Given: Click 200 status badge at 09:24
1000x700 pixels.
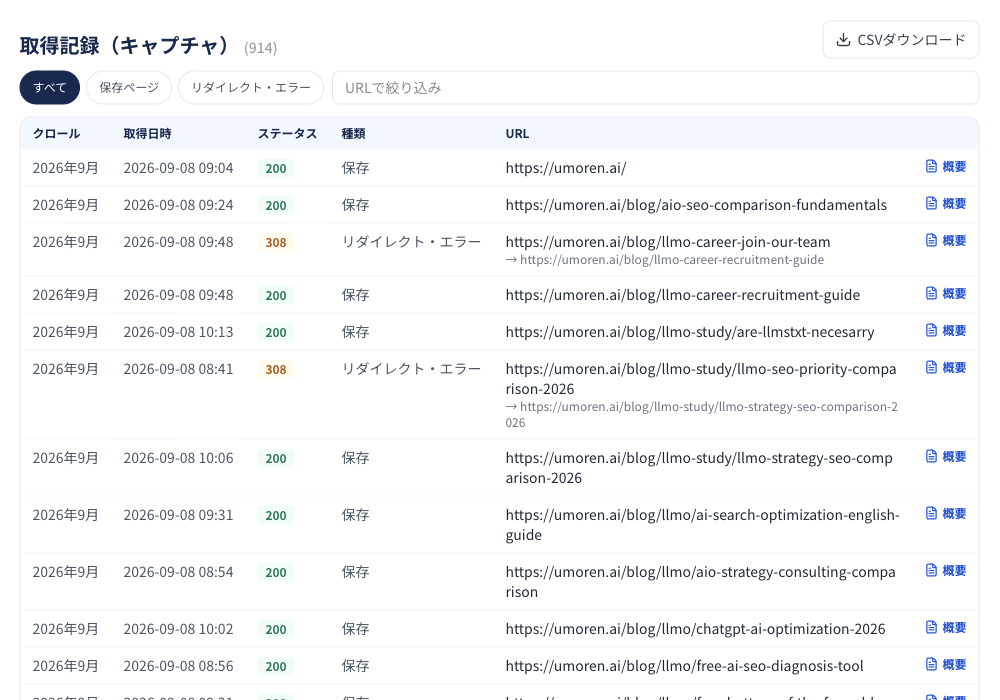Looking at the screenshot, I should pyautogui.click(x=276, y=205).
